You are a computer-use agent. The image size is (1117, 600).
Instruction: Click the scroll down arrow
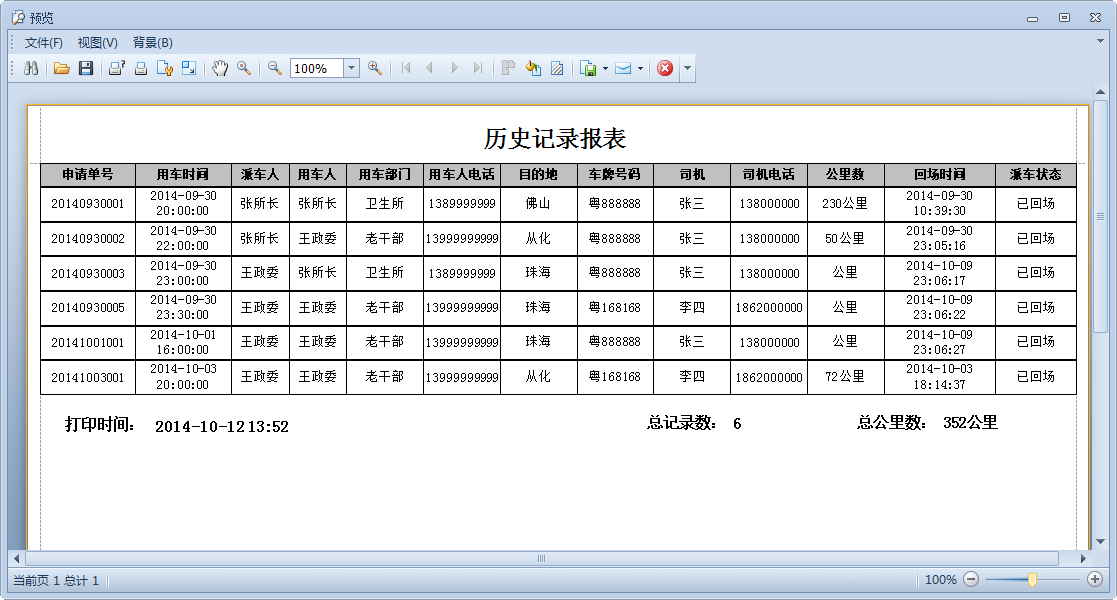tap(1101, 542)
